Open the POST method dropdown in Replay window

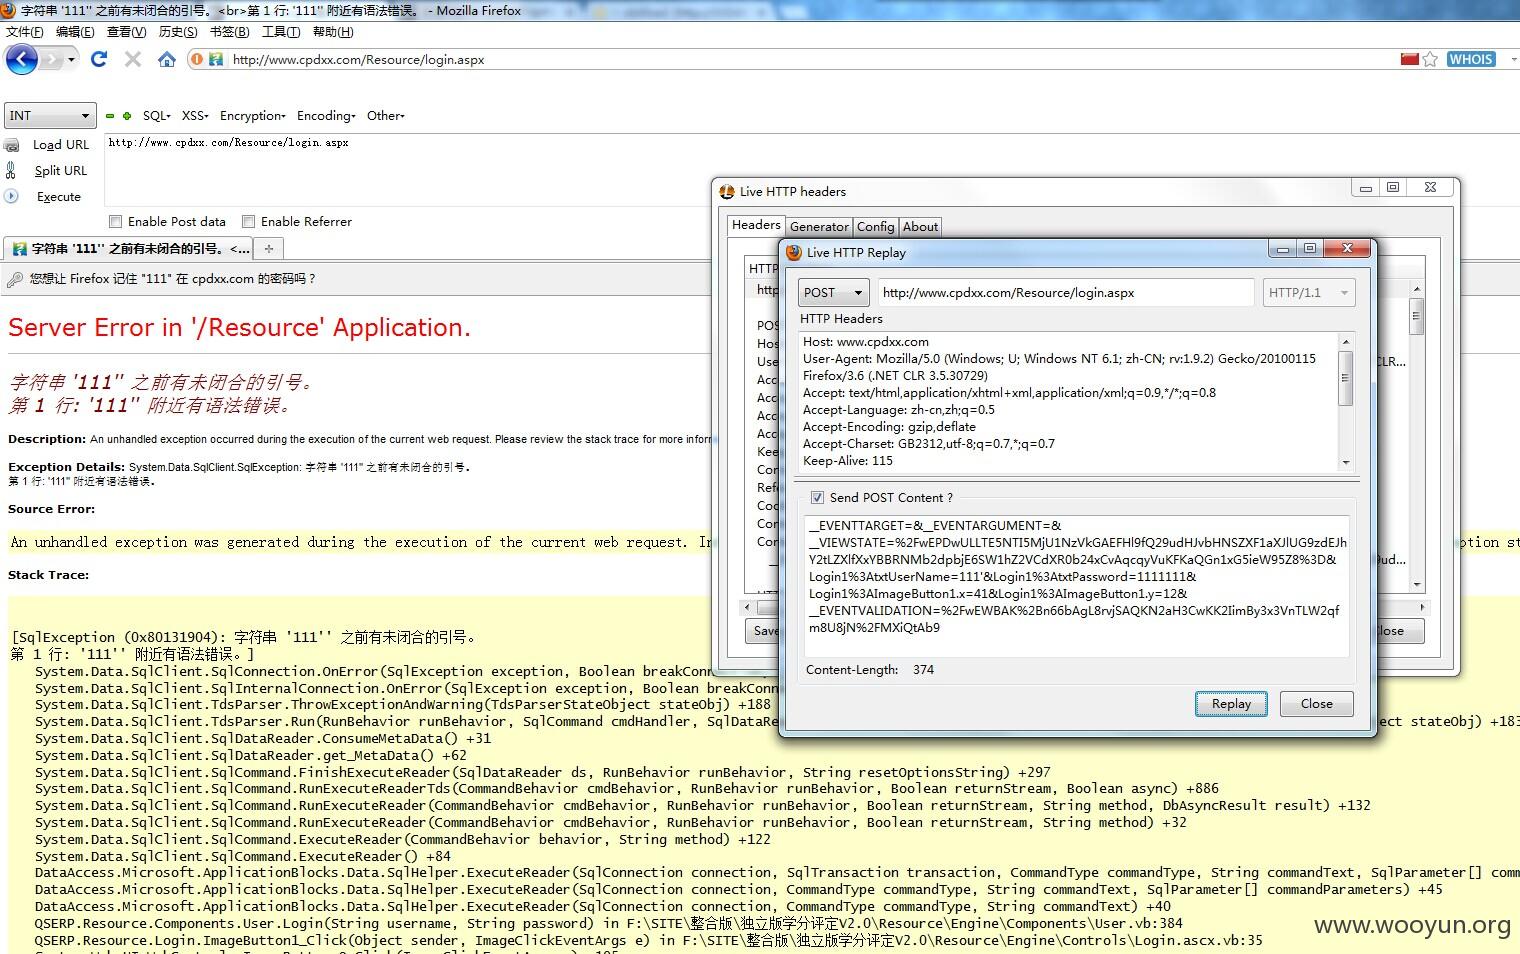click(x=833, y=293)
